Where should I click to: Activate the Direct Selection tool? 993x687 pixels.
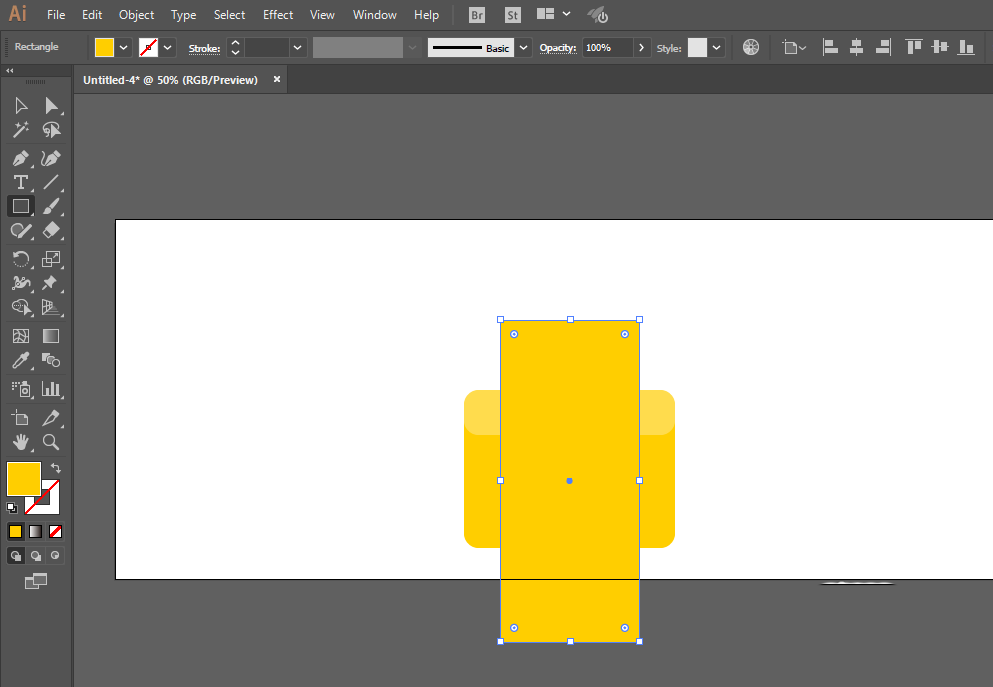tap(51, 106)
